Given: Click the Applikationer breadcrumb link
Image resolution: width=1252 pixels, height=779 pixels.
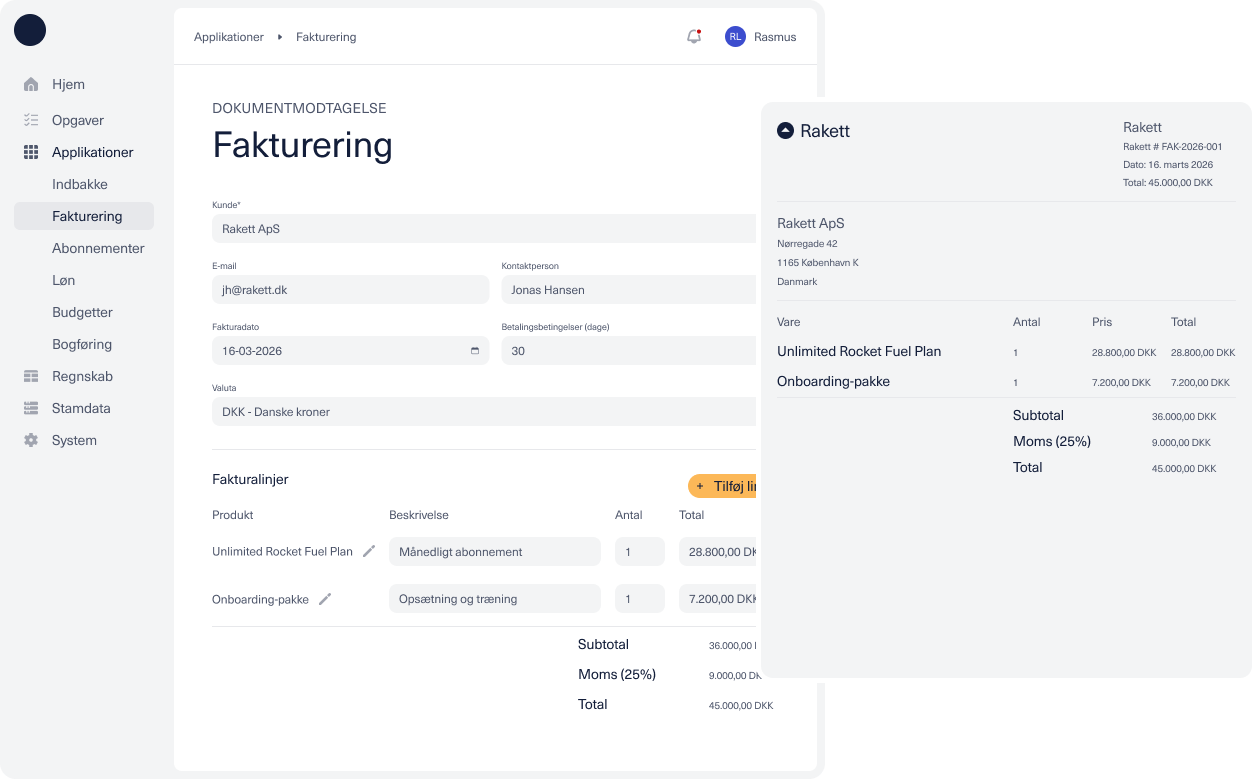Looking at the screenshot, I should click(229, 37).
